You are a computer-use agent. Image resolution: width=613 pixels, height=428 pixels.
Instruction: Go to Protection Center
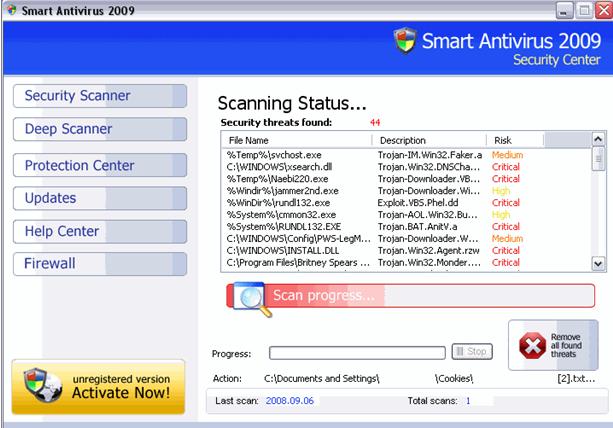click(100, 165)
